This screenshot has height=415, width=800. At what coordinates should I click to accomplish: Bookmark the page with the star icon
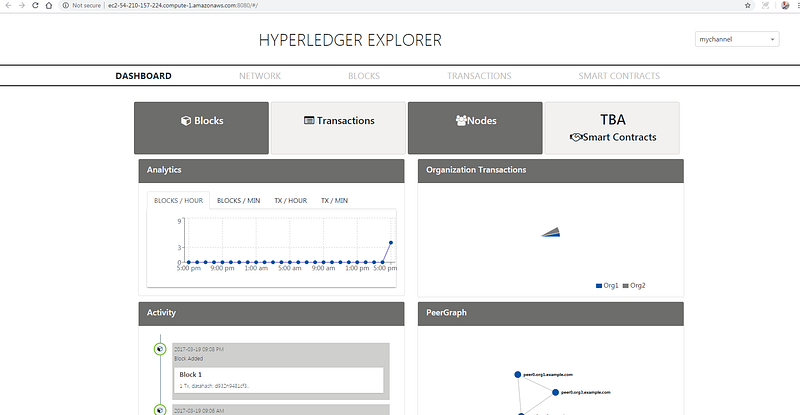[x=747, y=5]
